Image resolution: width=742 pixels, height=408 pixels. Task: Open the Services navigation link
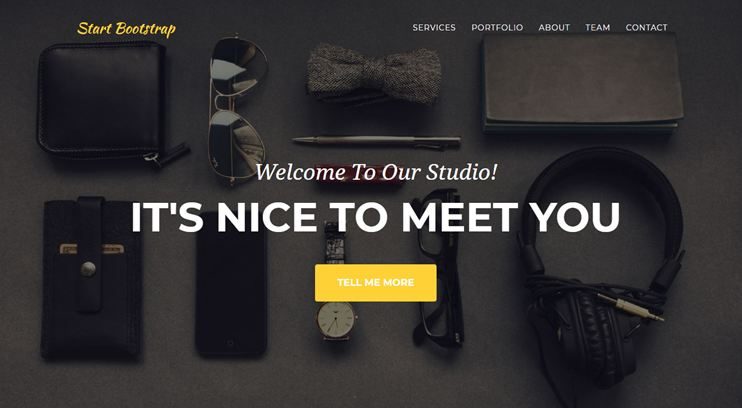click(x=434, y=27)
